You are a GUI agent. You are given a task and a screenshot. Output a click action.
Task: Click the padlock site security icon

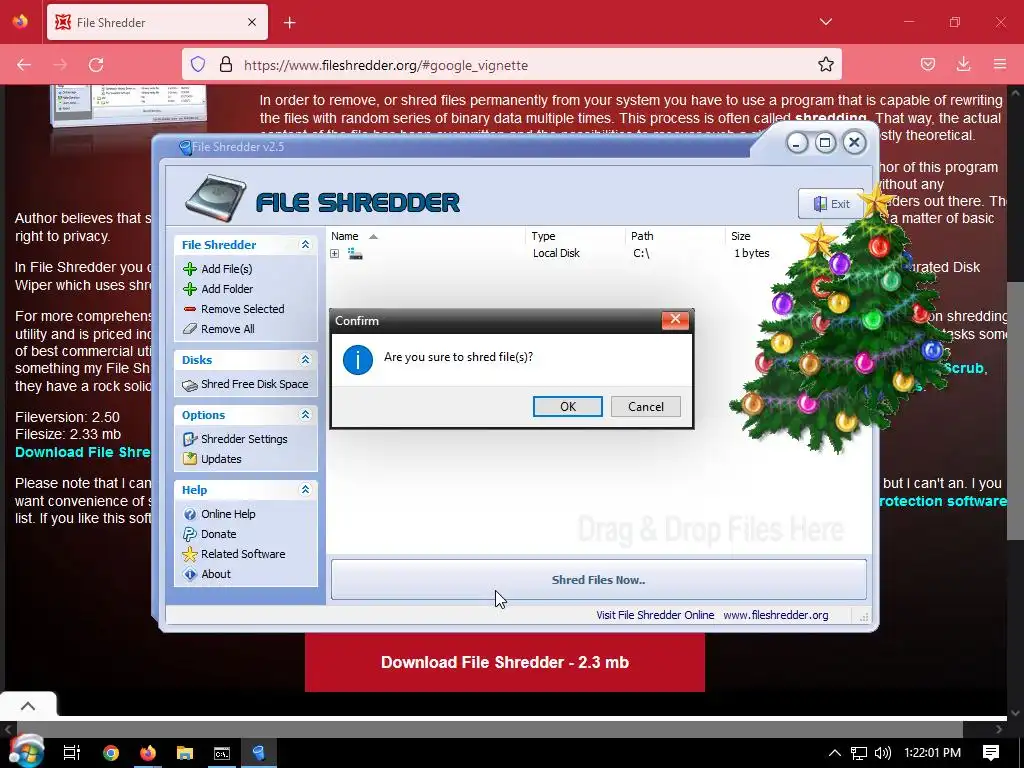pyautogui.click(x=226, y=65)
